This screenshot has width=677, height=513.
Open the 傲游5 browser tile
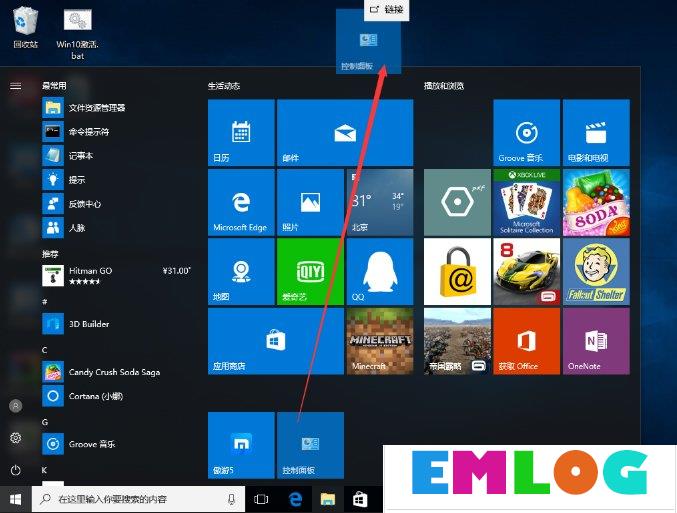point(241,445)
